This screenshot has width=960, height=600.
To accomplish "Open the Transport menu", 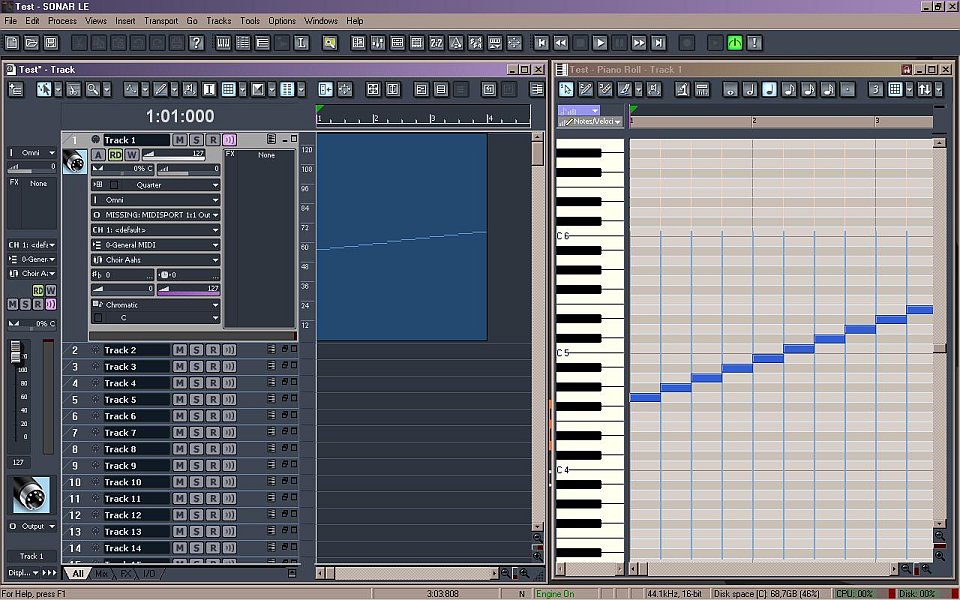I will tap(161, 21).
